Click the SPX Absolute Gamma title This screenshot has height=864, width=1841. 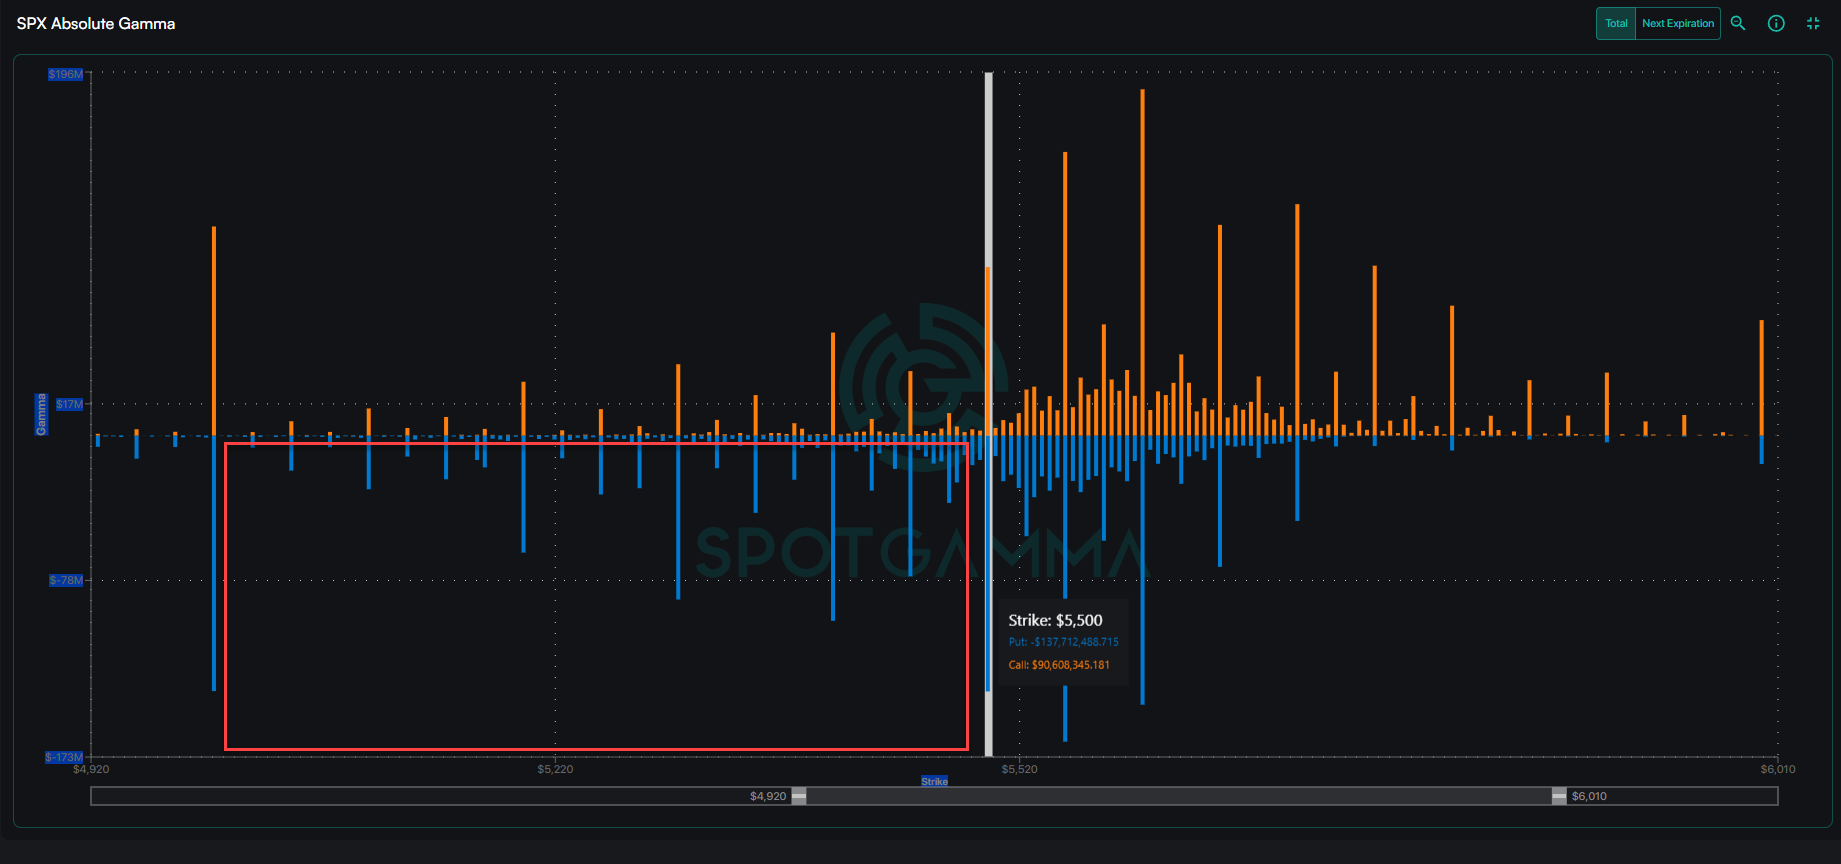coord(96,24)
